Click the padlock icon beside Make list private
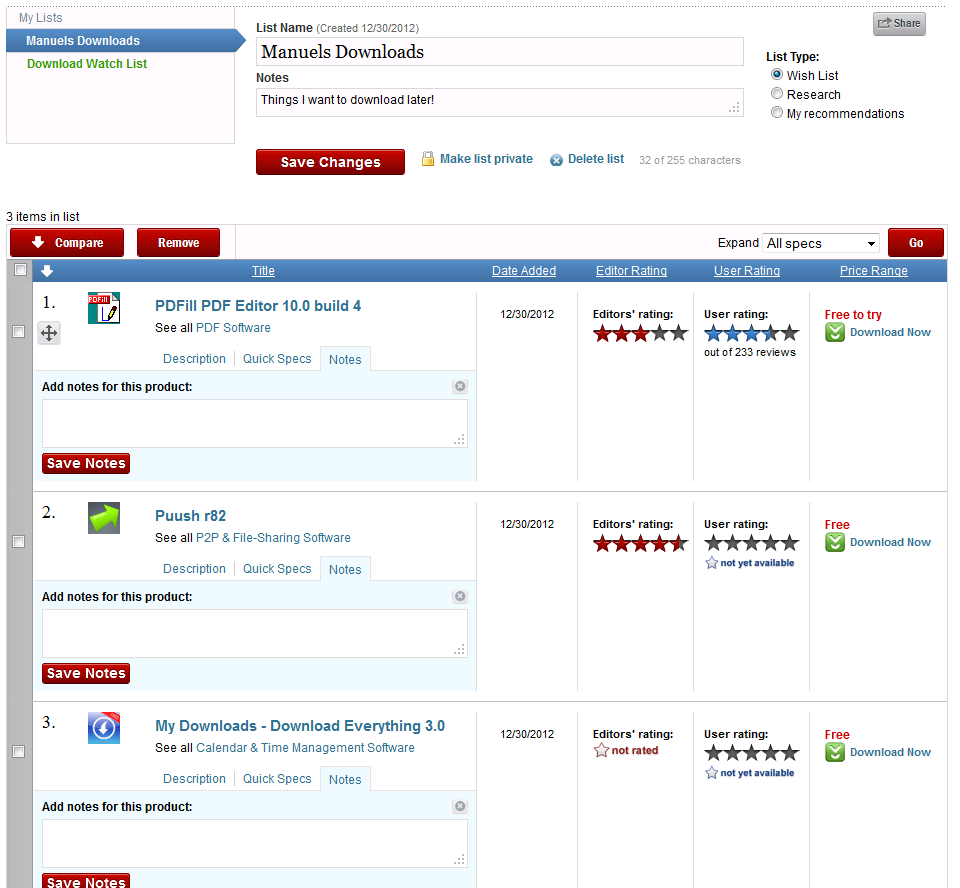 click(428, 159)
